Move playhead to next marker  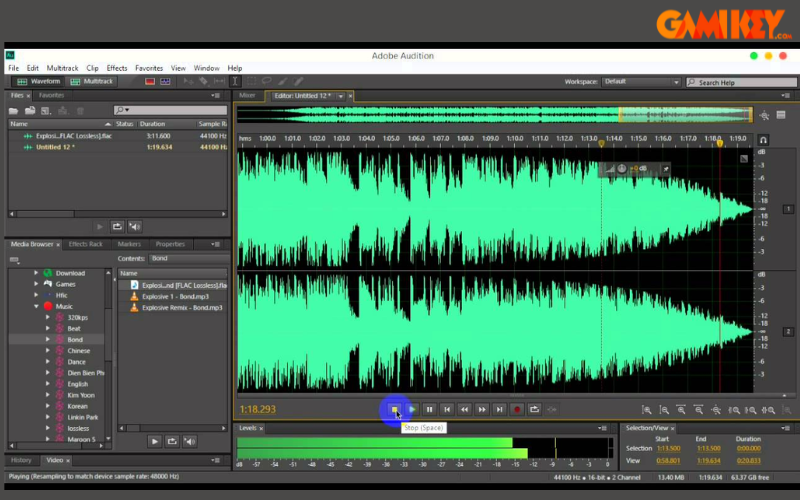pos(499,409)
